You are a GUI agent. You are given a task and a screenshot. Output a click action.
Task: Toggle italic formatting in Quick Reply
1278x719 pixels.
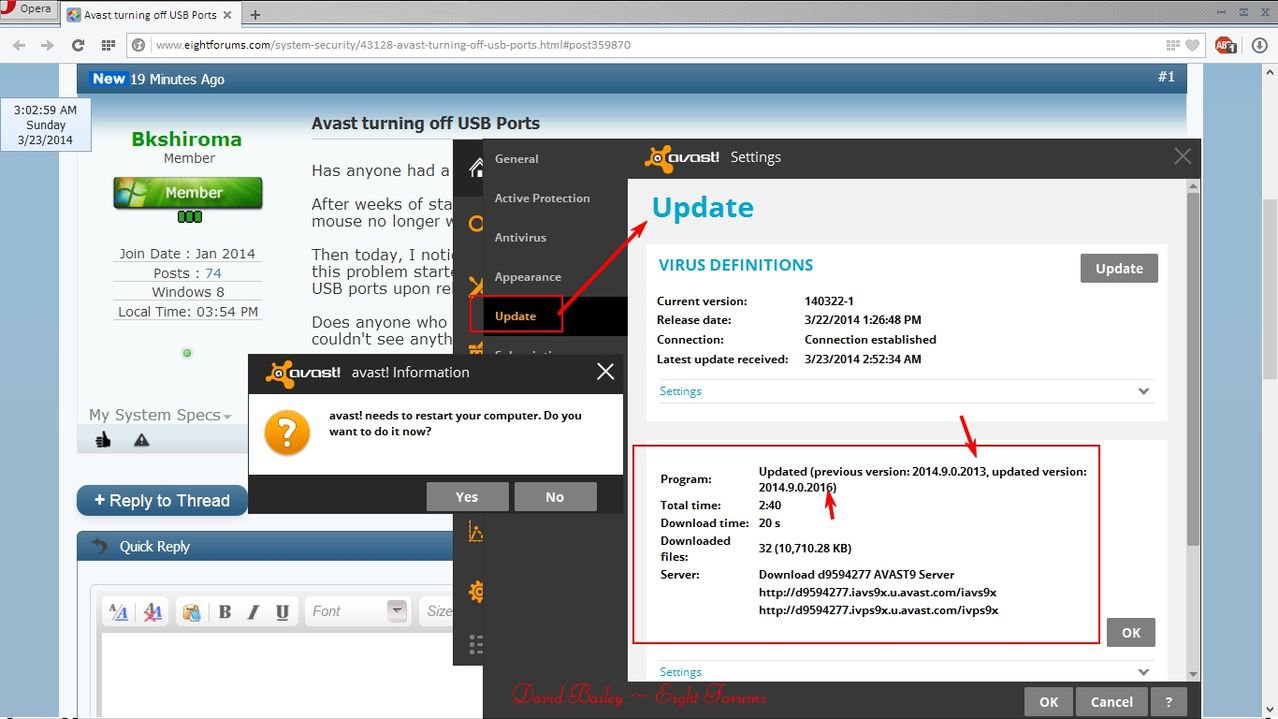(253, 612)
